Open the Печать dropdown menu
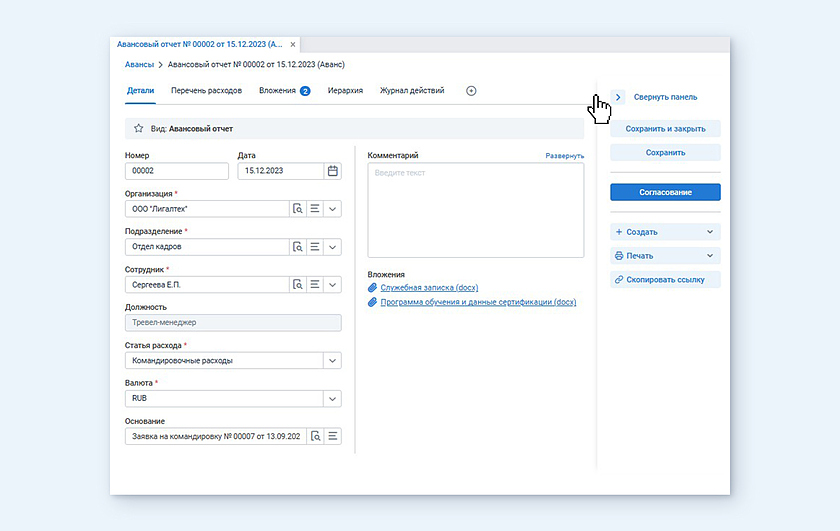This screenshot has width=840, height=531. [665, 256]
